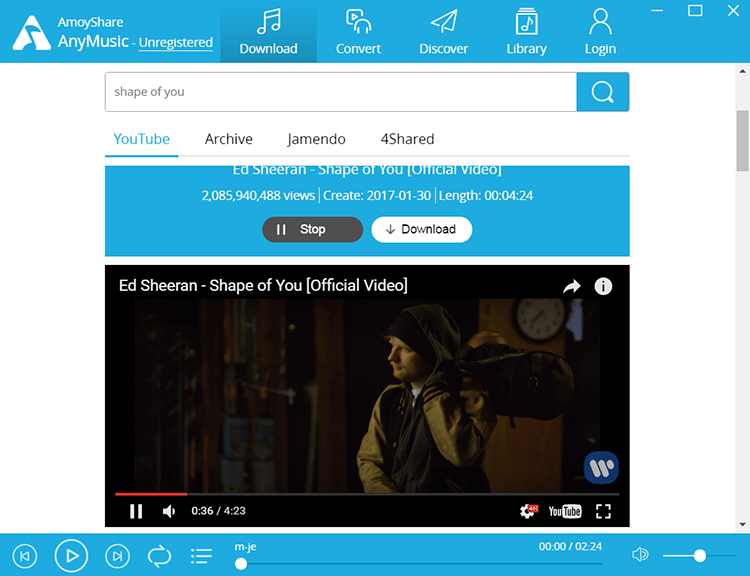Image resolution: width=750 pixels, height=576 pixels.
Task: Click the video frame area
Action: (367, 396)
